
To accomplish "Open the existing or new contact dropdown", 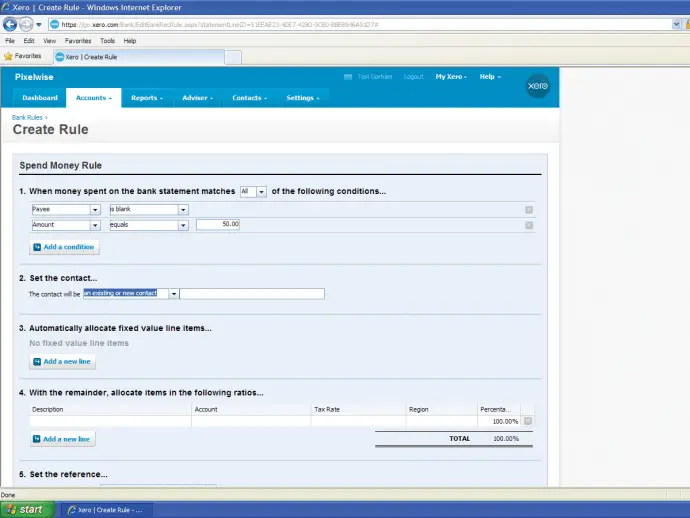I will pyautogui.click(x=174, y=294).
